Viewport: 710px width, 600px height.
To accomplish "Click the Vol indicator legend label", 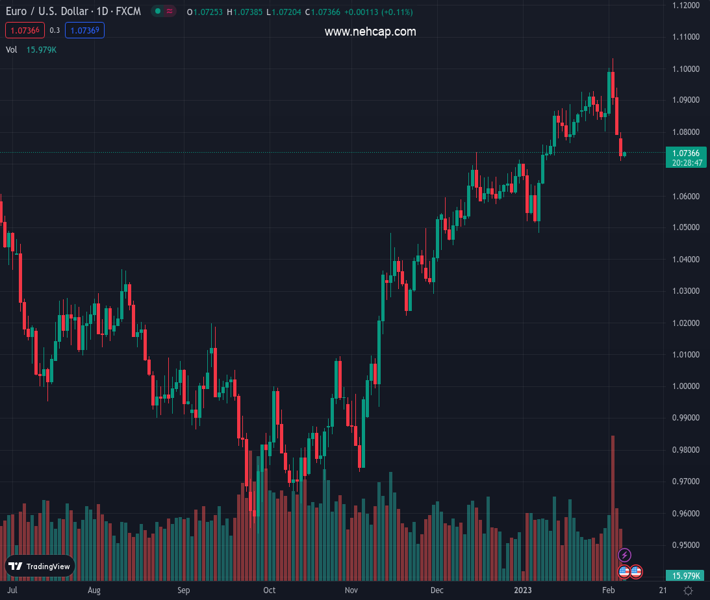I will pos(11,49).
